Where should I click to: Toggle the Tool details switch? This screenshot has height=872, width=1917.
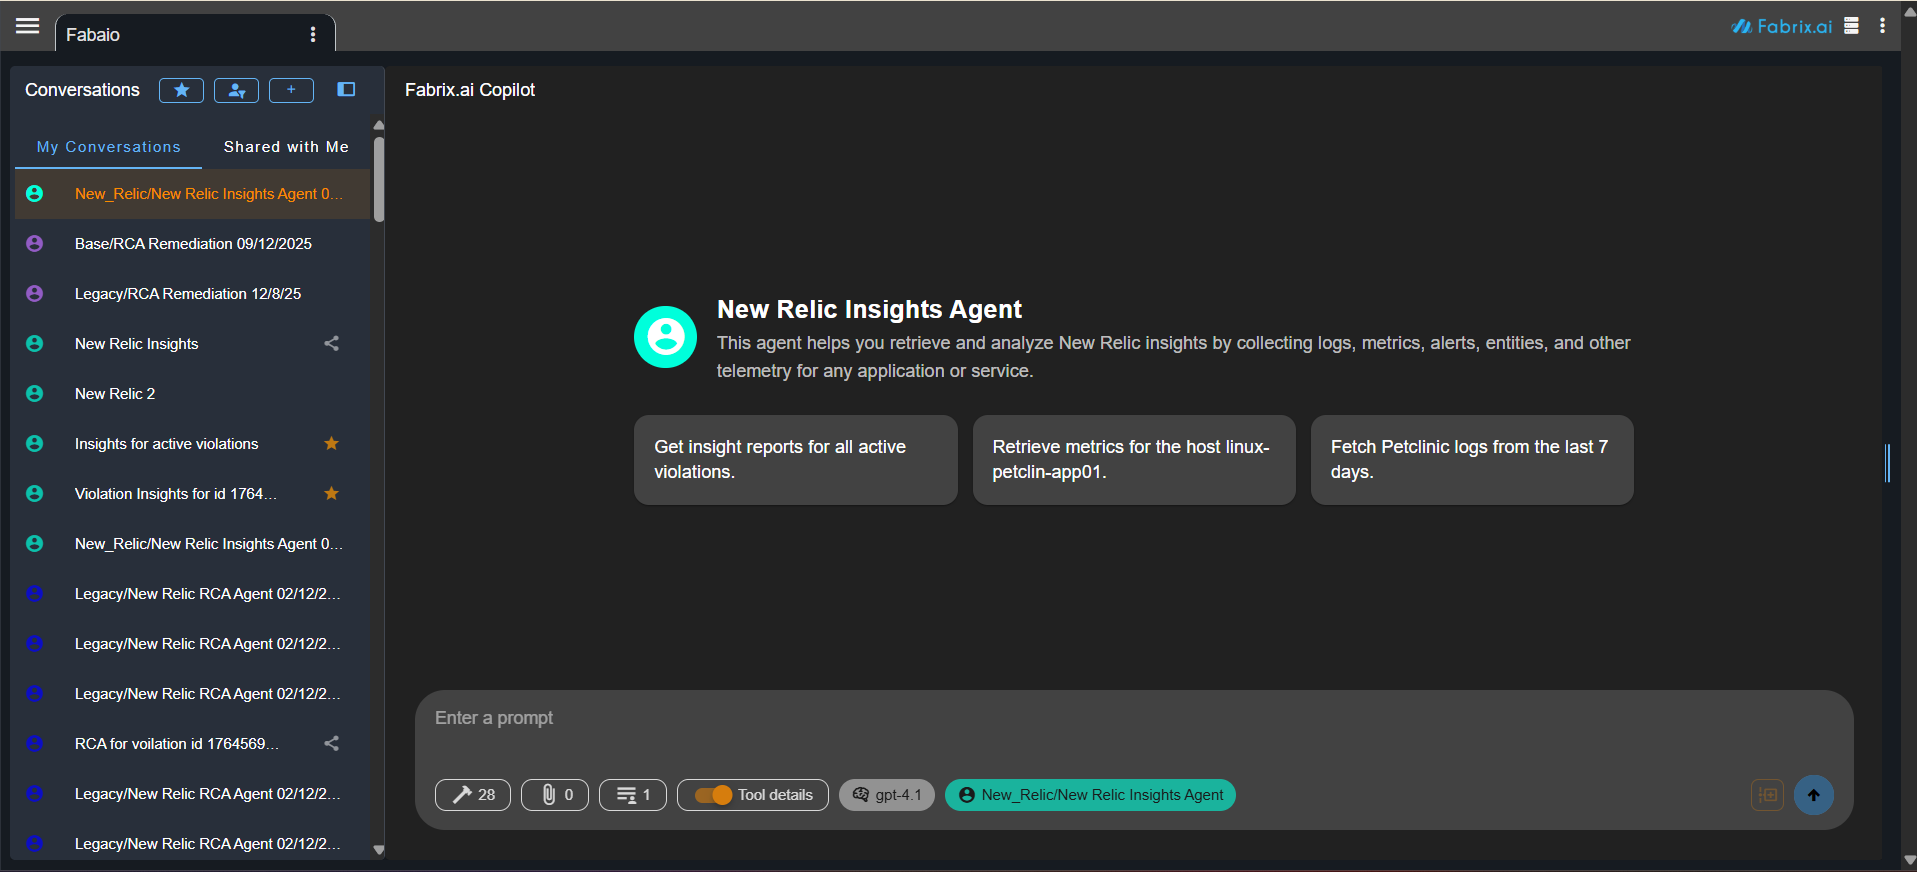[x=714, y=795]
